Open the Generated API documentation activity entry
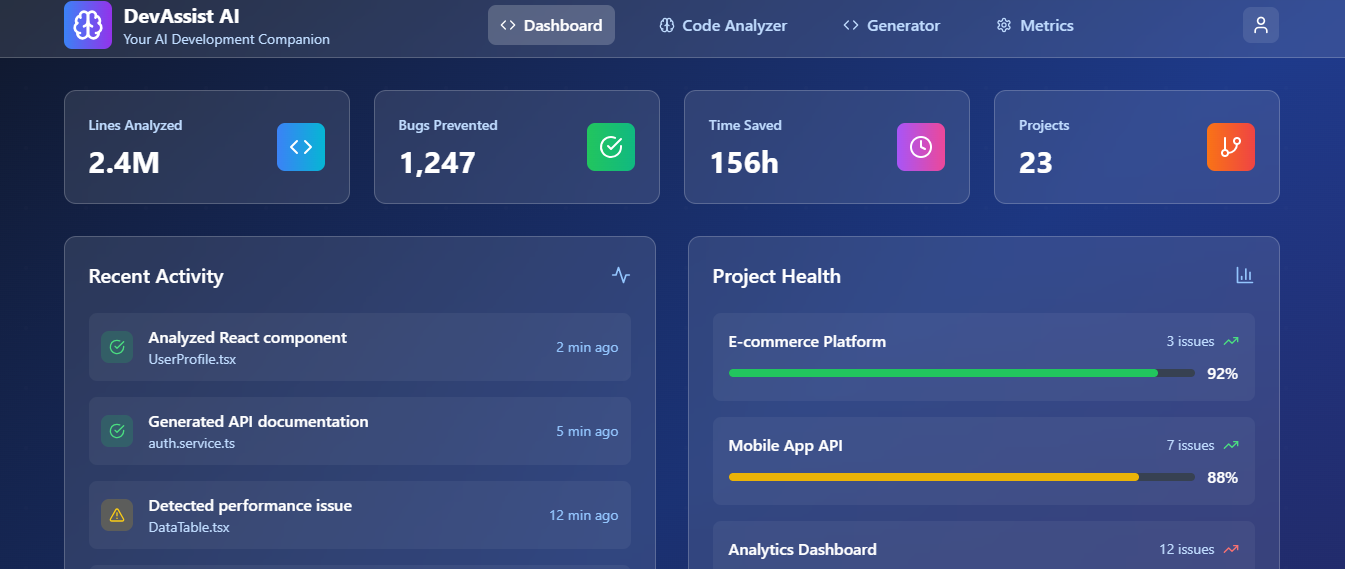 360,431
